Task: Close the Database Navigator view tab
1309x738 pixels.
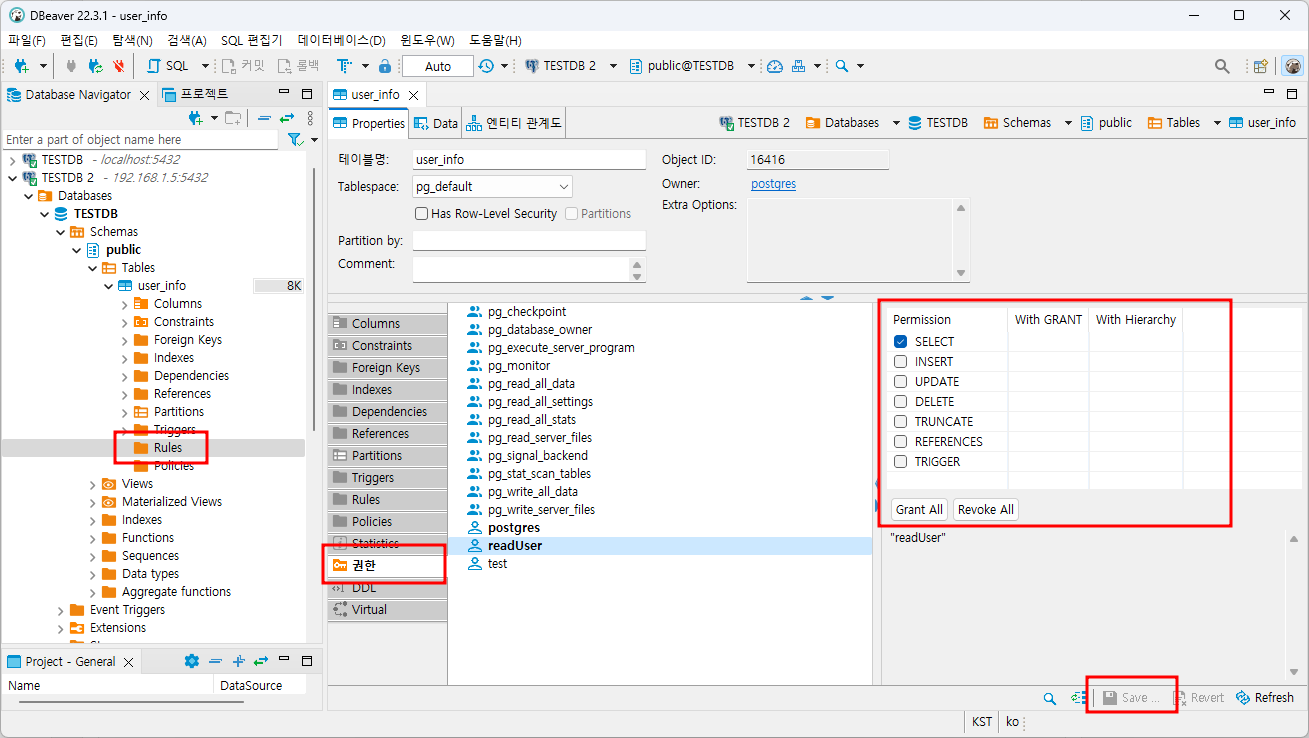Action: coord(144,95)
